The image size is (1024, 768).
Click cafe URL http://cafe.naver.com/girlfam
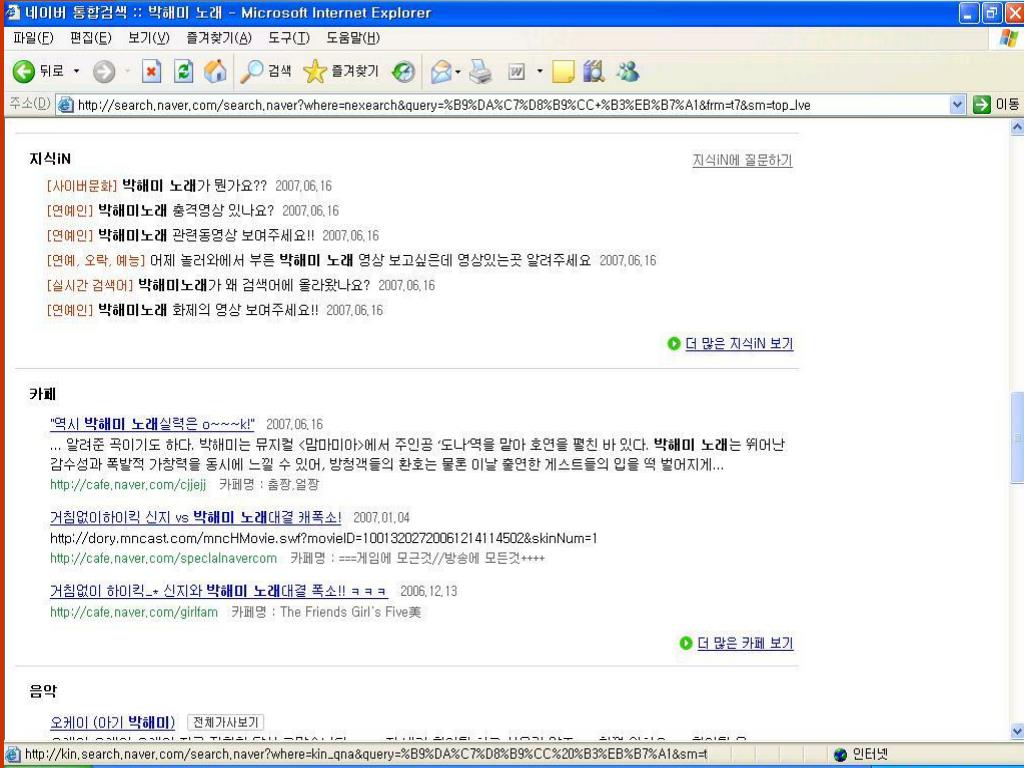134,612
